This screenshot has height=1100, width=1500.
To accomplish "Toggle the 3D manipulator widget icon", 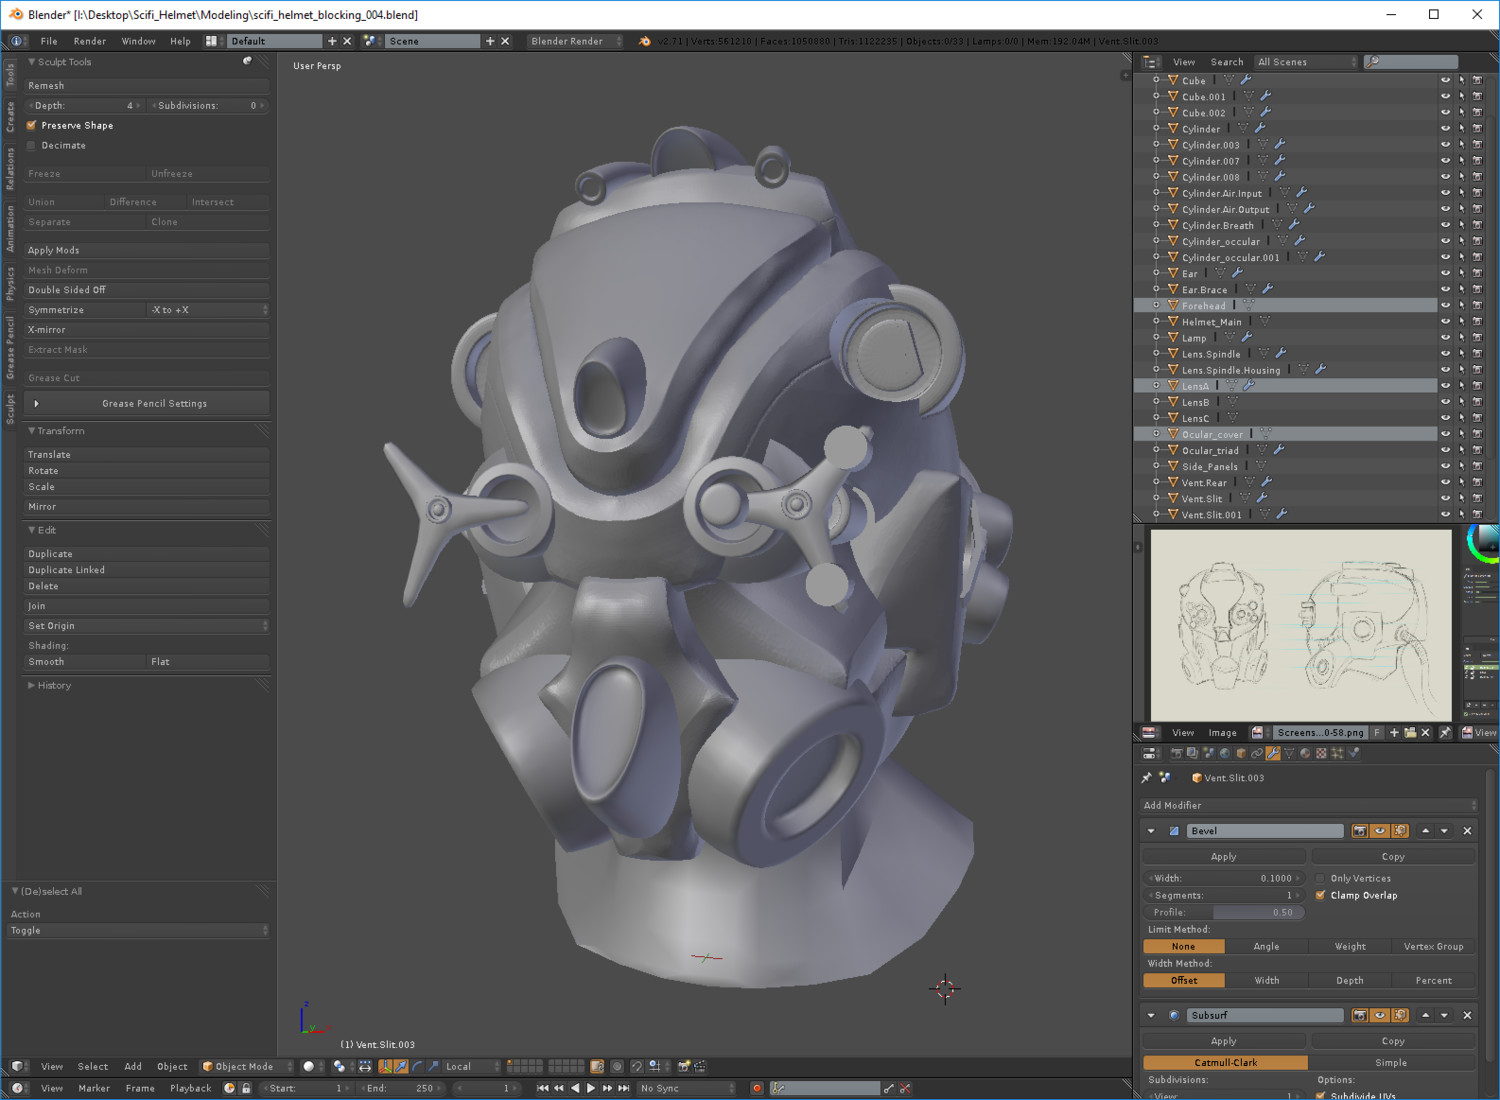I will pyautogui.click(x=385, y=1066).
